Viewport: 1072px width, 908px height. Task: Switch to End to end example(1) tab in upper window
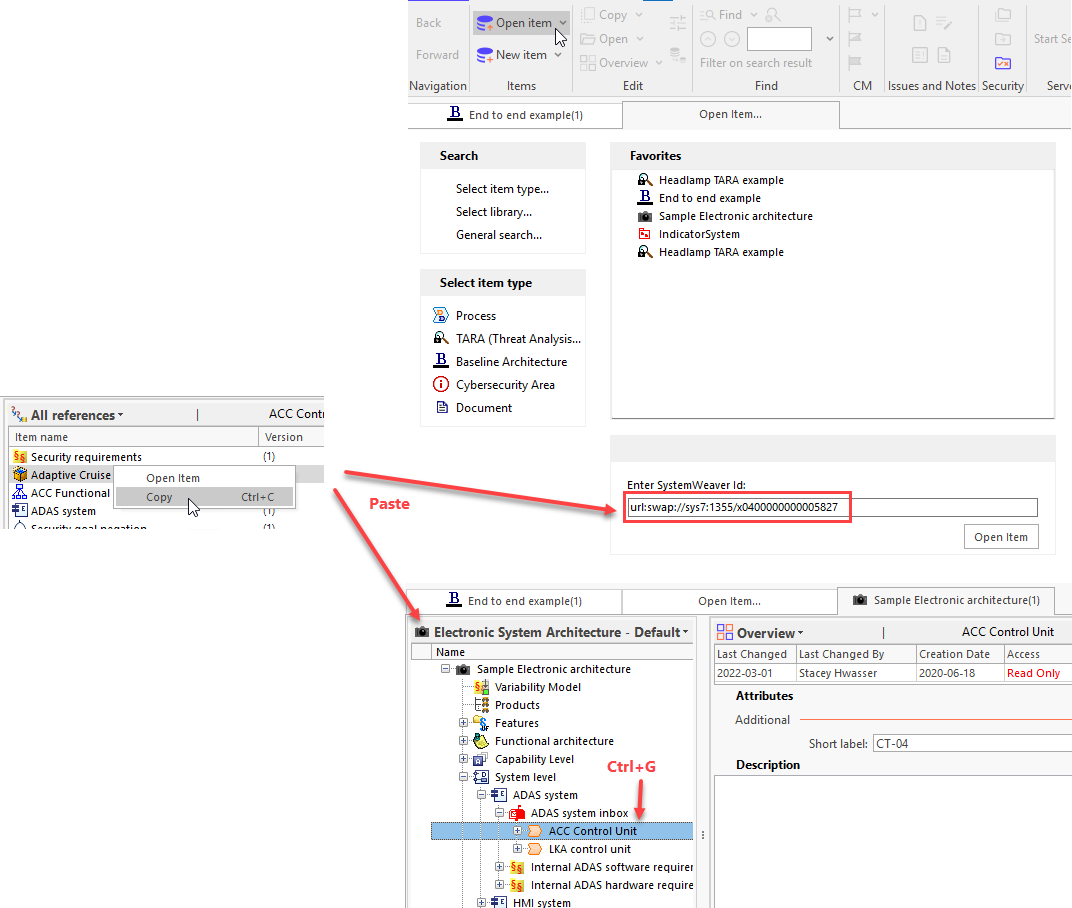coord(515,115)
